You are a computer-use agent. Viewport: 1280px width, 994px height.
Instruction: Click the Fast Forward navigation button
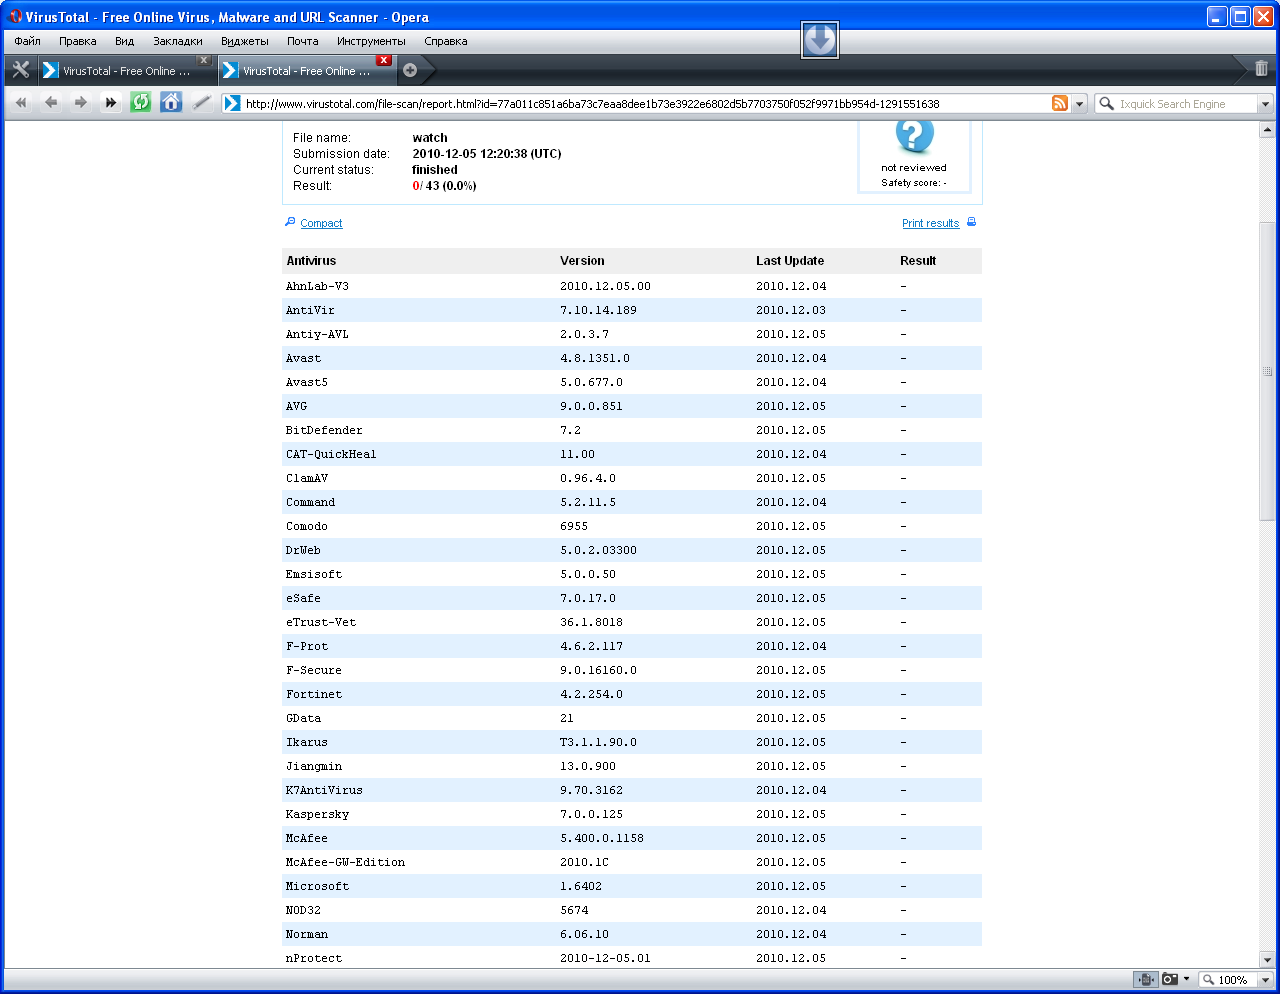[x=111, y=102]
